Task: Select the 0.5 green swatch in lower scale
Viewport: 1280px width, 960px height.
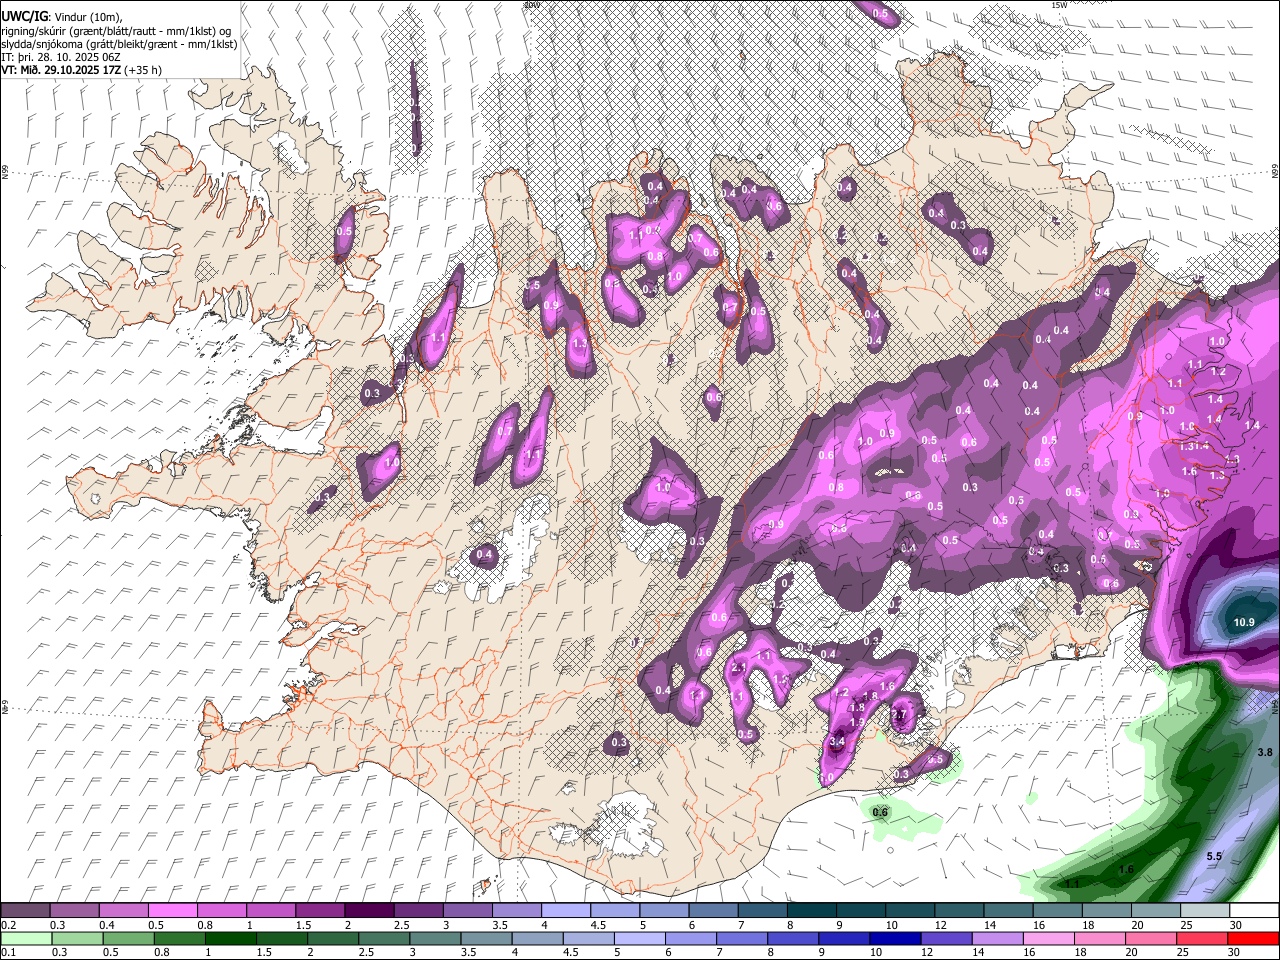Action: [129, 938]
